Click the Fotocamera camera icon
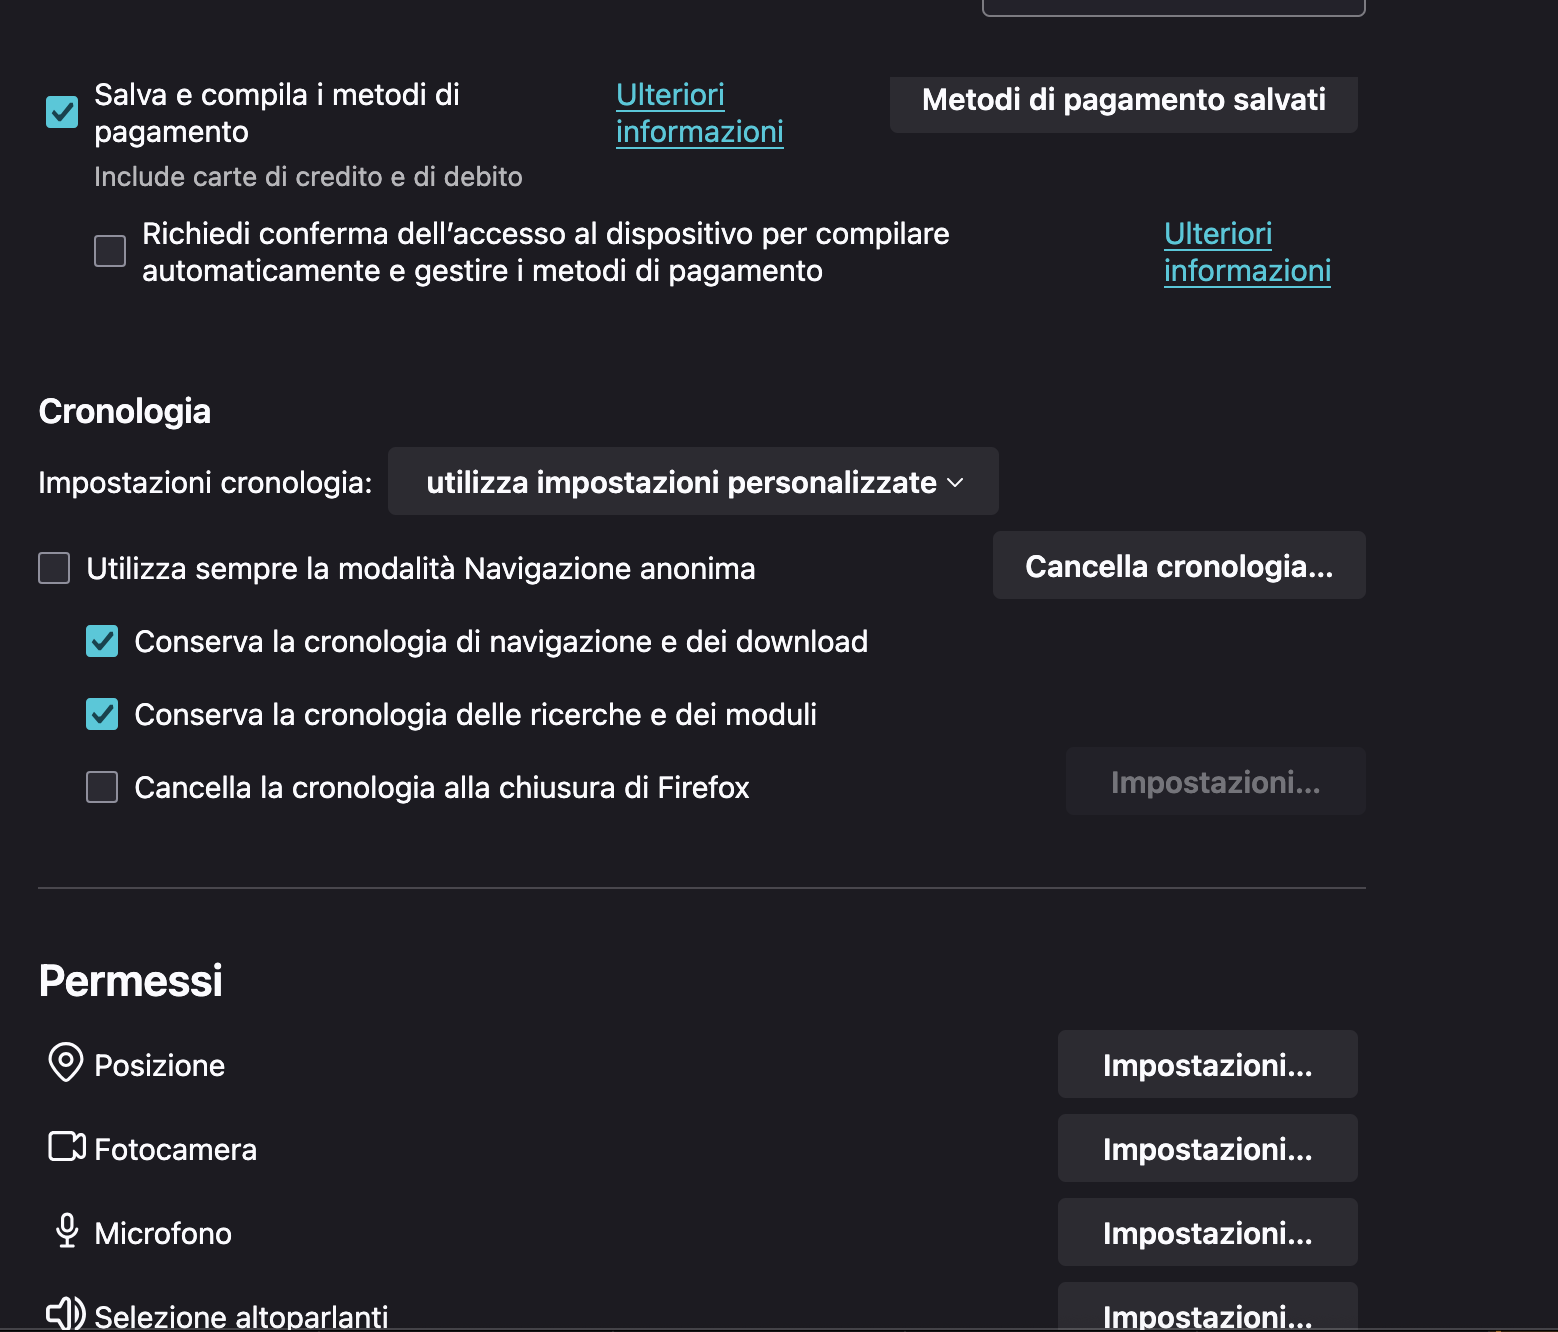The height and width of the screenshot is (1332, 1558). (x=67, y=1146)
